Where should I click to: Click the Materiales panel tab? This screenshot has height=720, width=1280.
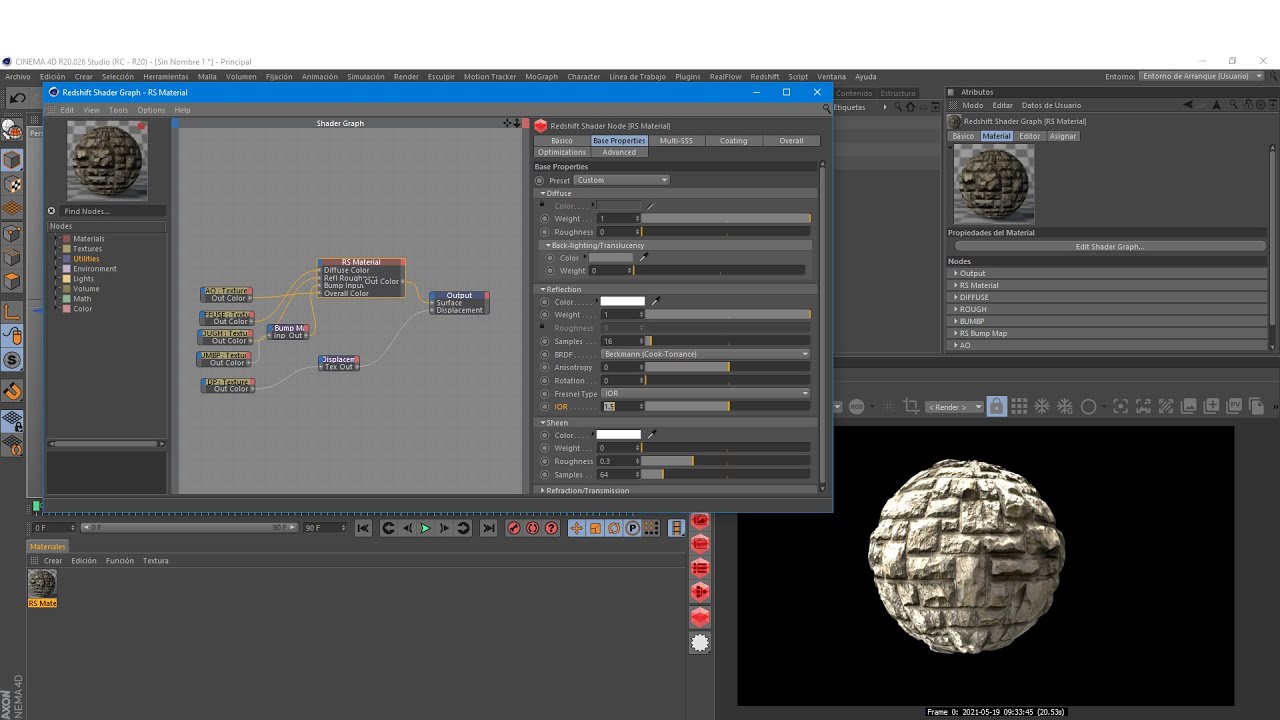coord(47,547)
